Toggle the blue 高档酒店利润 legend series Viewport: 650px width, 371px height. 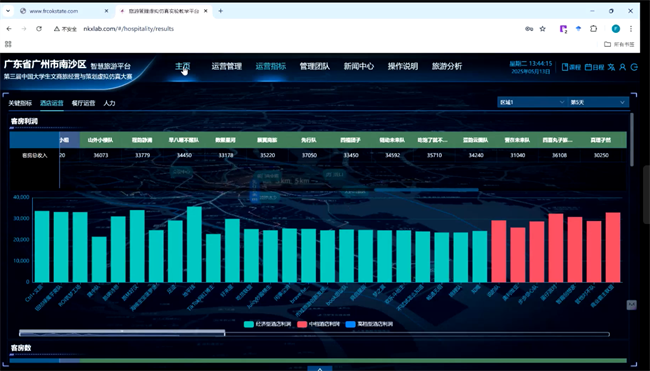pyautogui.click(x=369, y=324)
